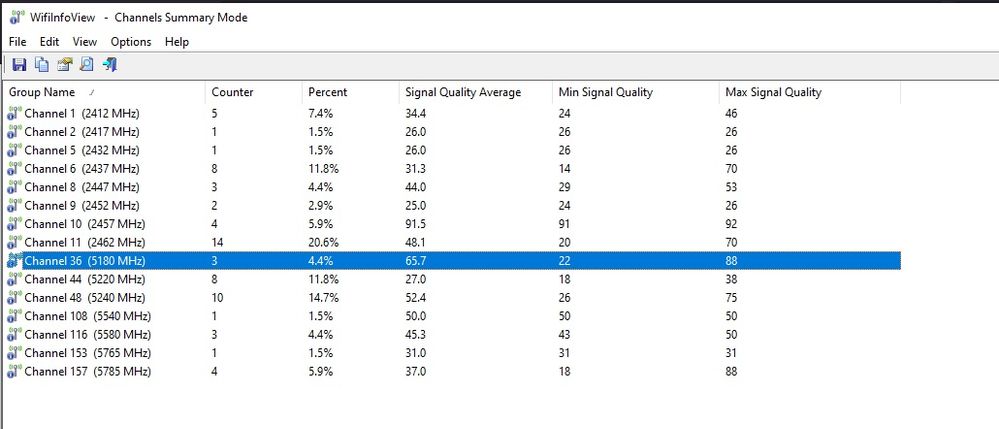Click the Copy Selected Items toolbar icon

tap(42, 65)
